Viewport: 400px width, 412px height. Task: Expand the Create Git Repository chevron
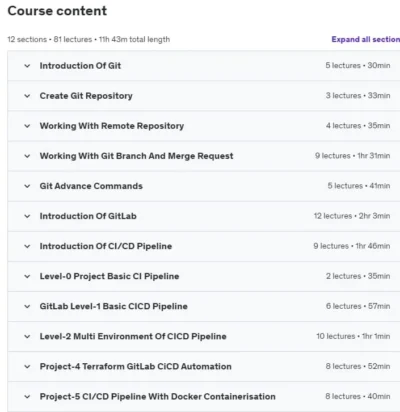(27, 96)
